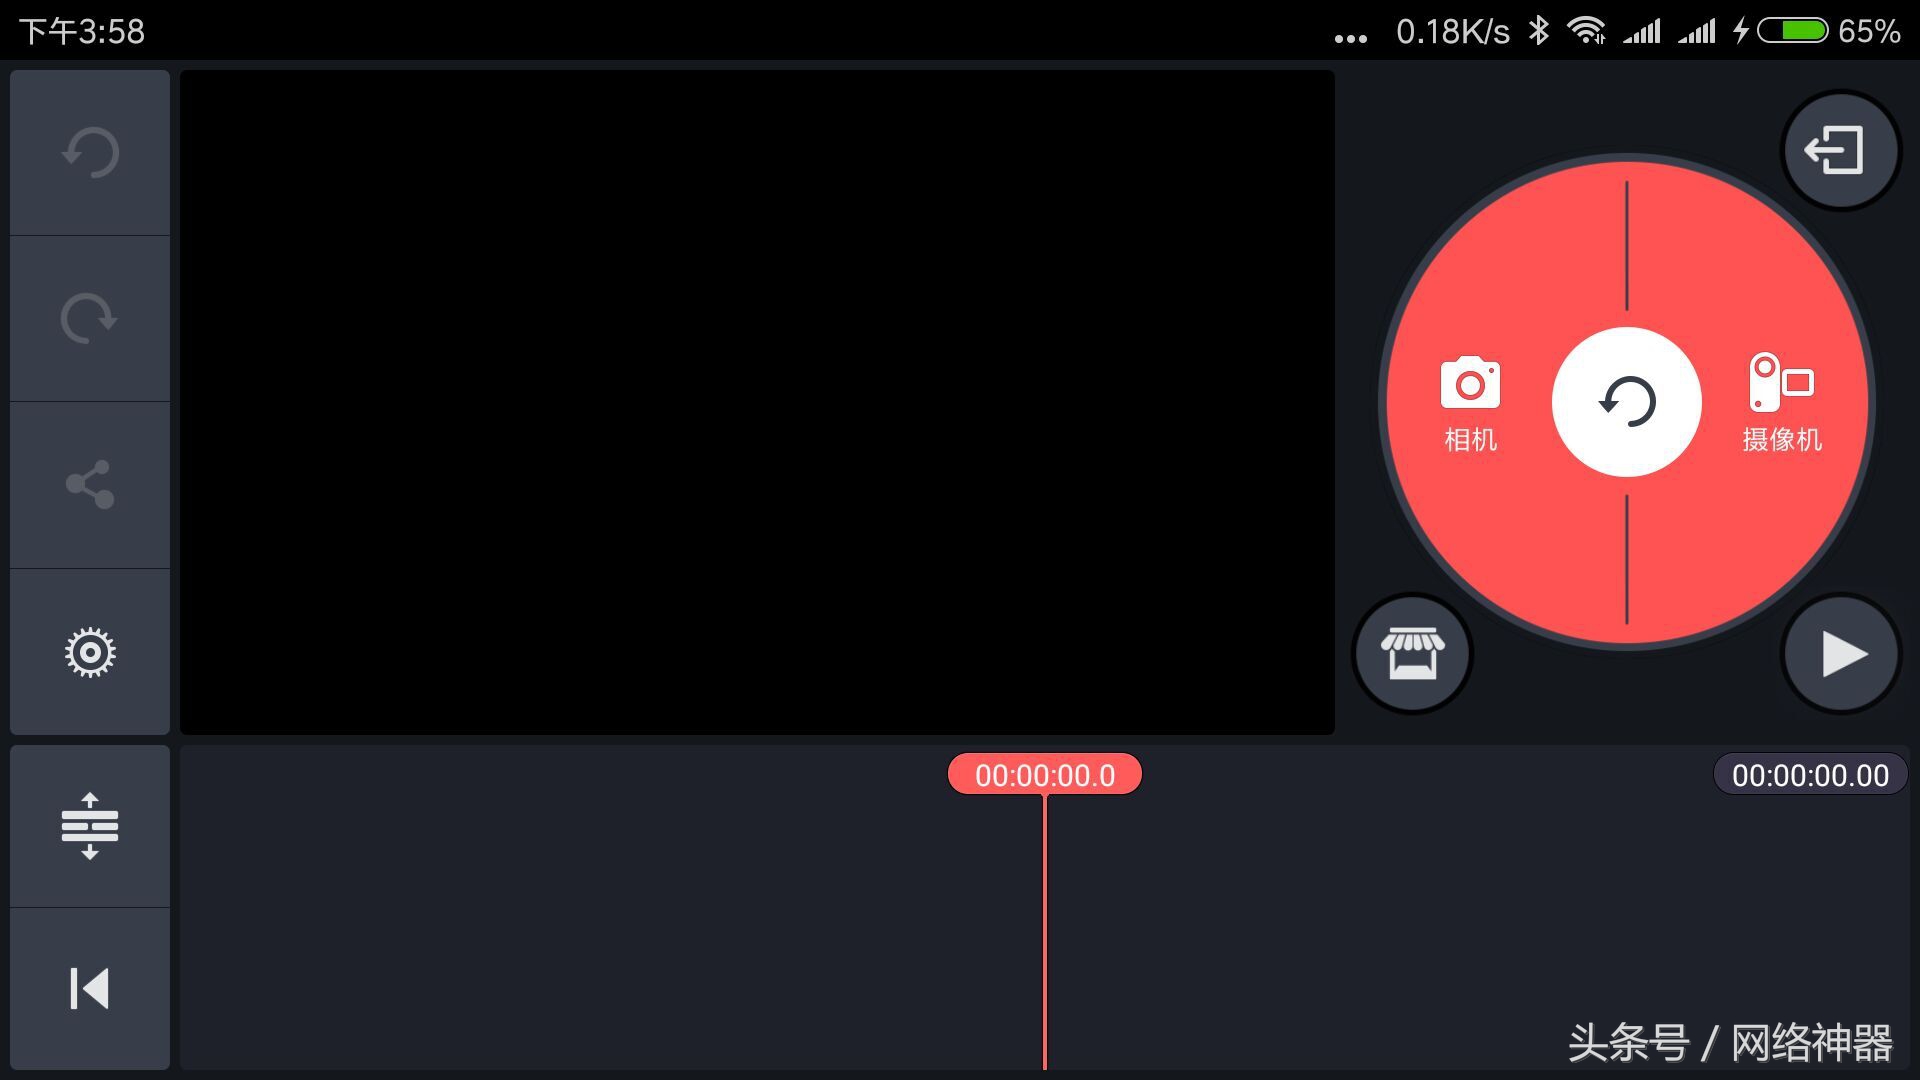This screenshot has width=1920, height=1080.
Task: Expand timeline tracks vertically
Action: (90, 826)
